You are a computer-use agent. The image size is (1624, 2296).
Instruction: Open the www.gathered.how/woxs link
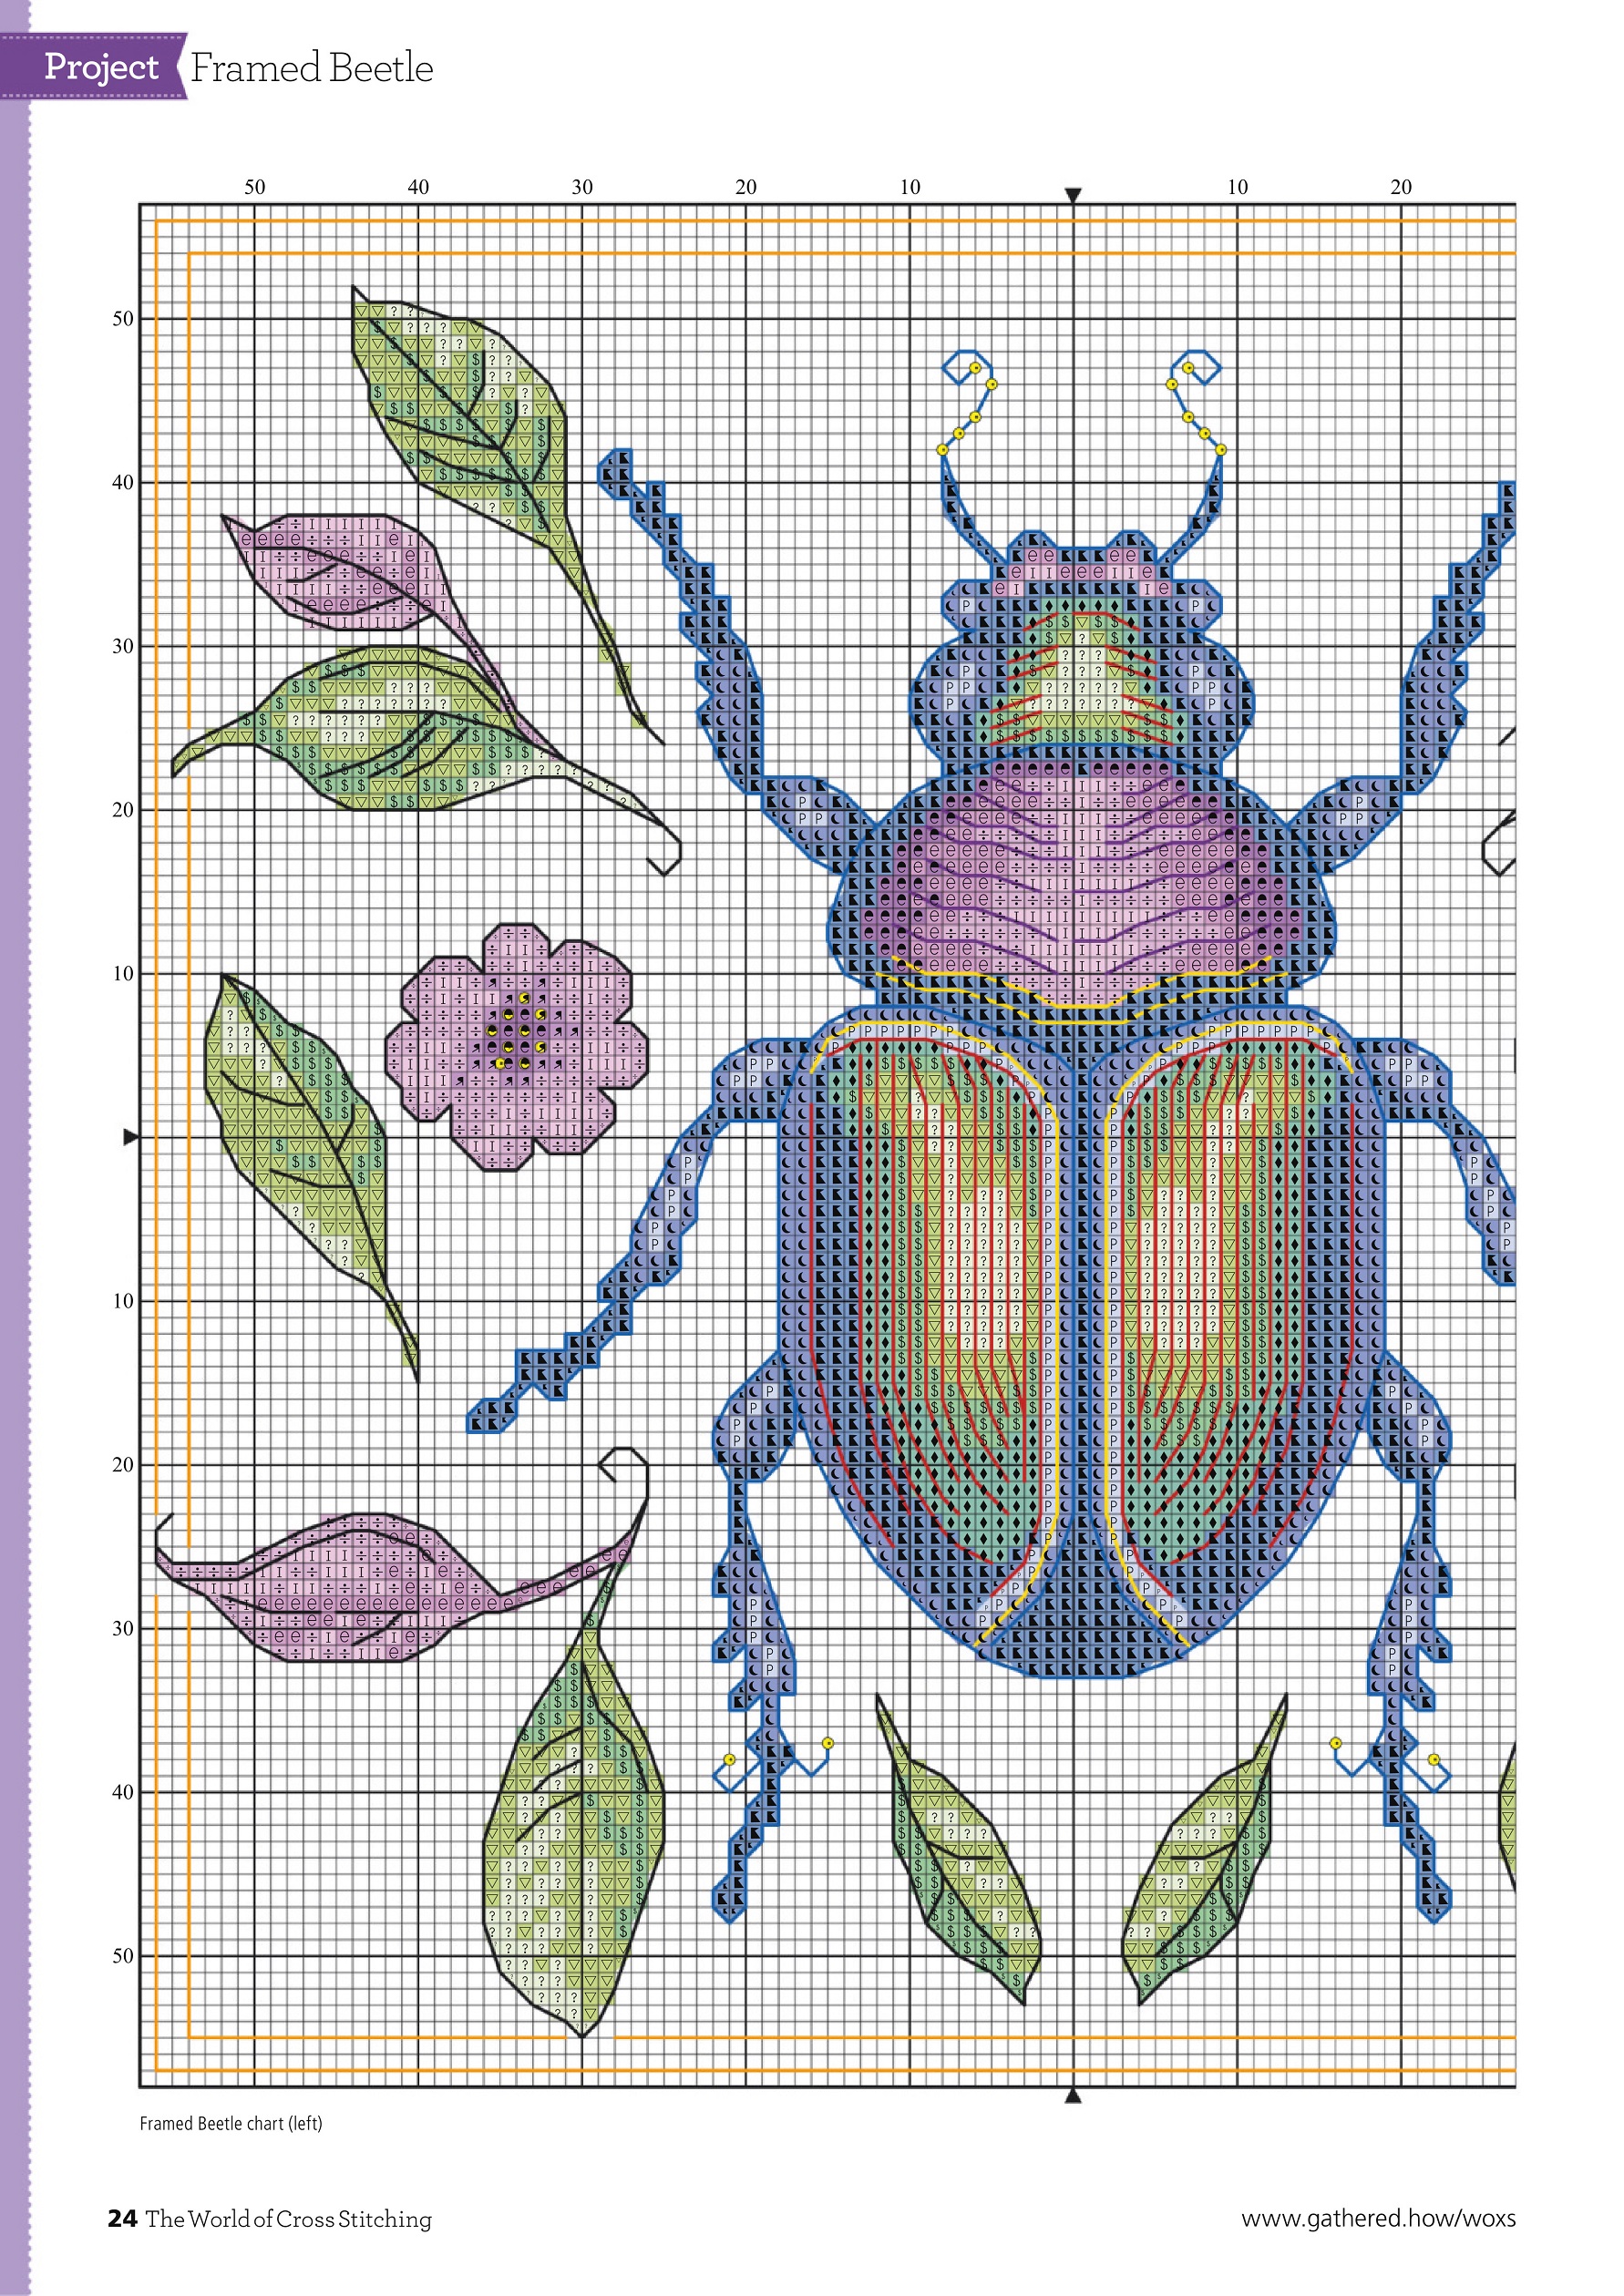point(1378,2218)
